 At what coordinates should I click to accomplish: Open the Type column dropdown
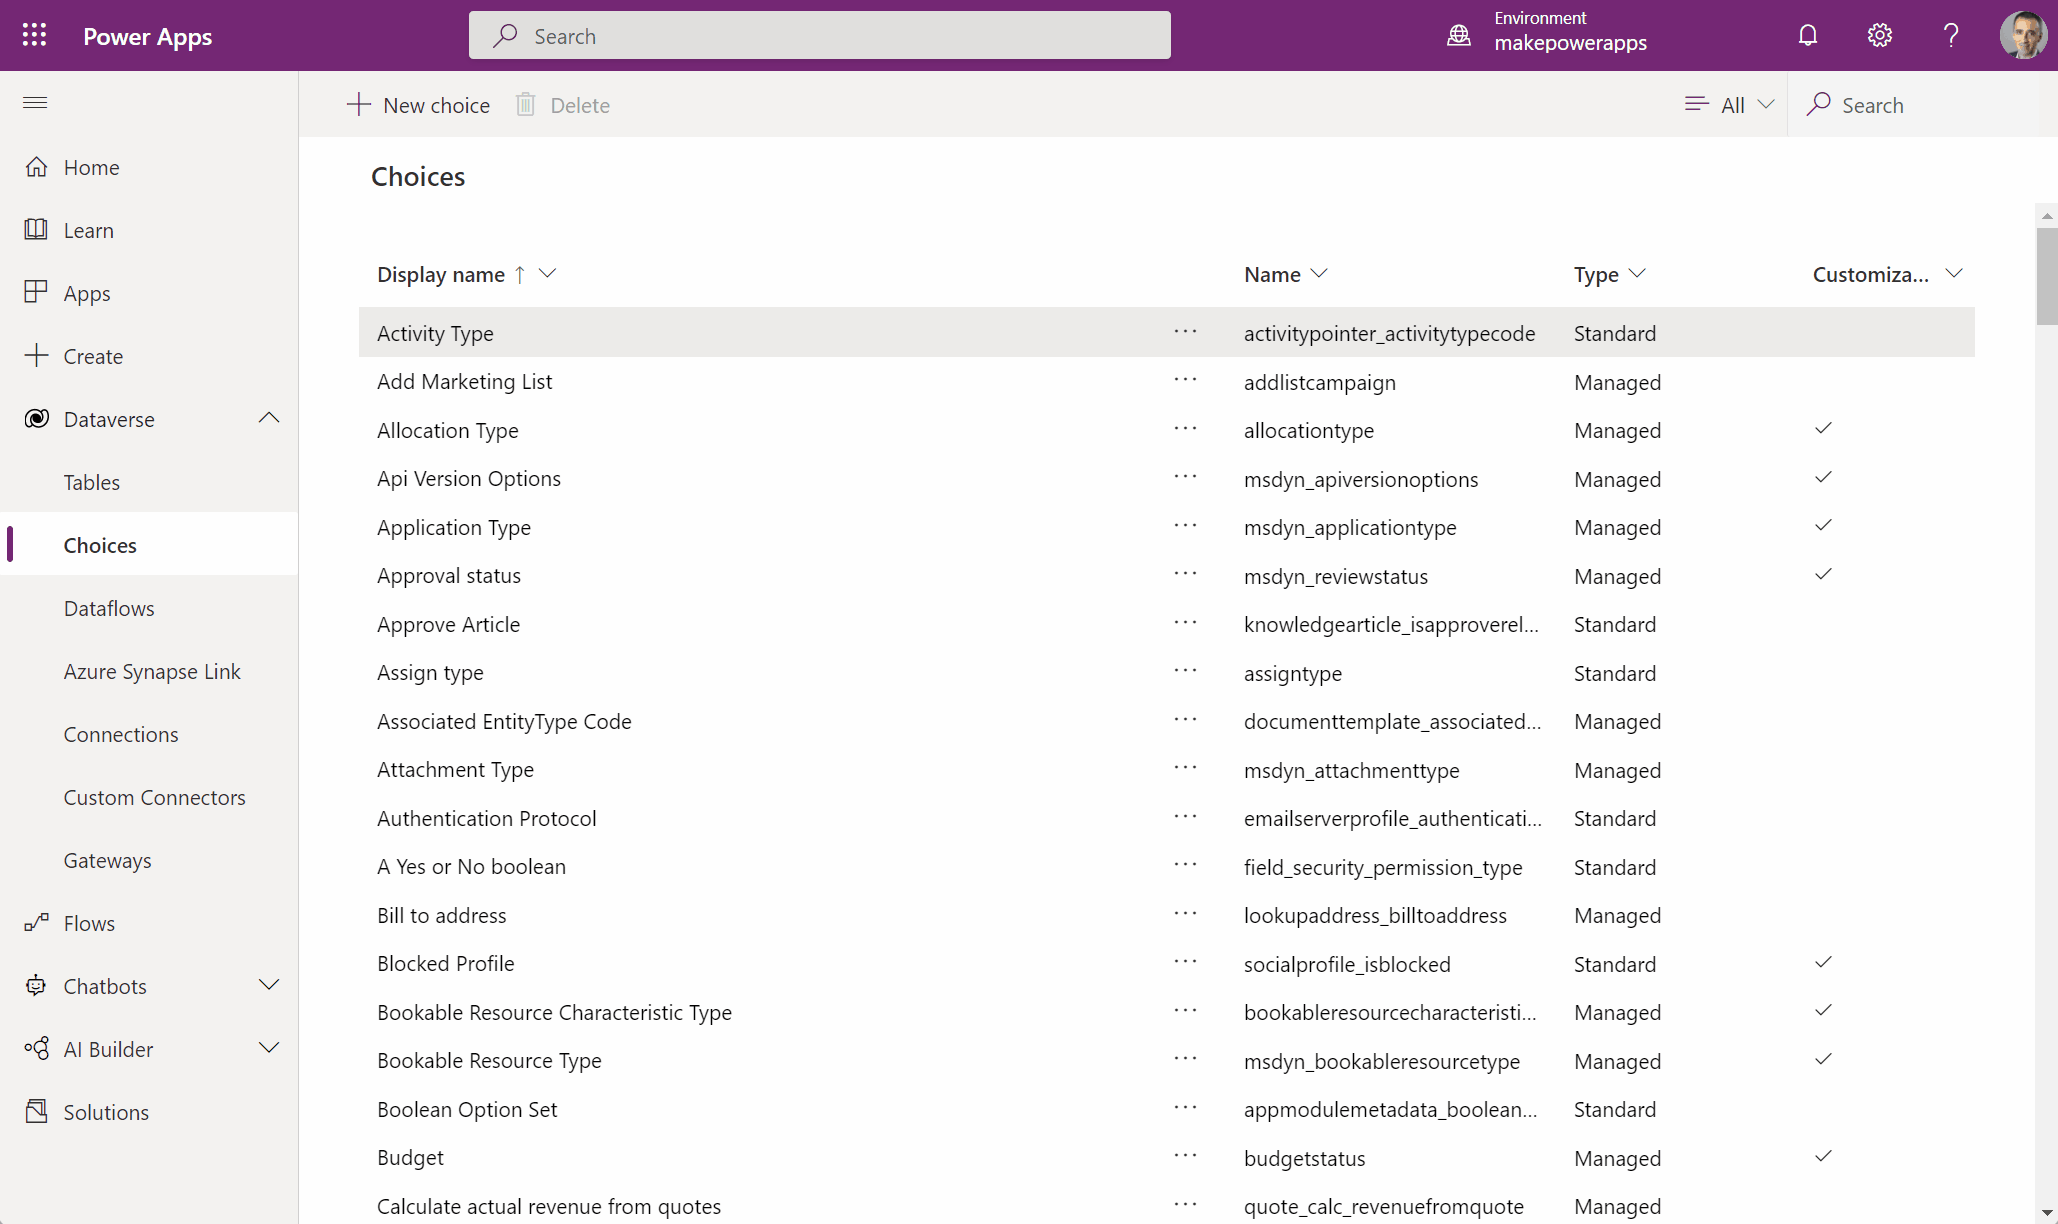1637,274
